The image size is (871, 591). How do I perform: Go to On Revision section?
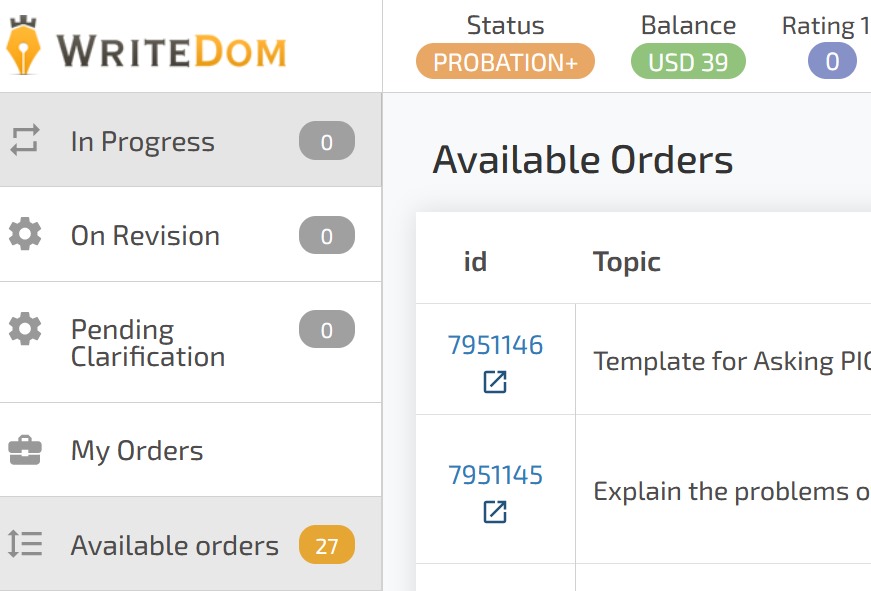(145, 236)
